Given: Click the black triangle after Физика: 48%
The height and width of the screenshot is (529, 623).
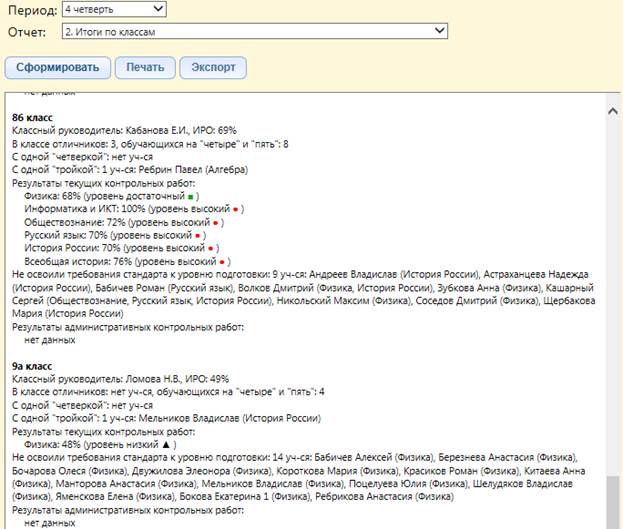Looking at the screenshot, I should (166, 444).
